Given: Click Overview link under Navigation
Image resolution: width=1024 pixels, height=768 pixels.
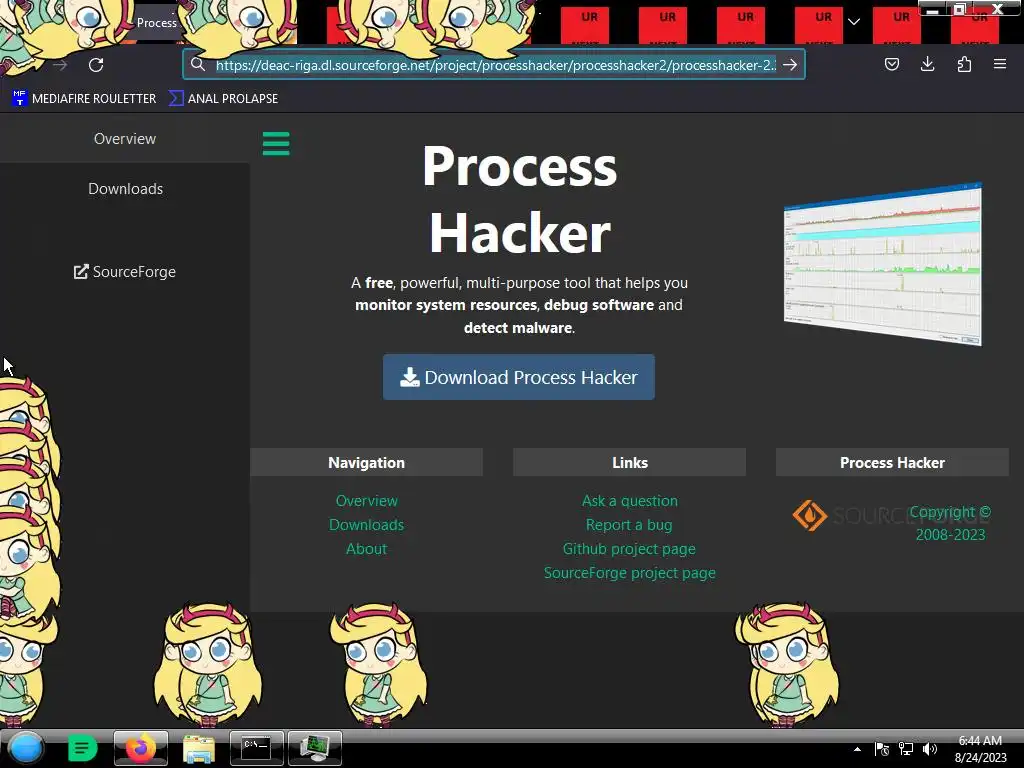Looking at the screenshot, I should pyautogui.click(x=366, y=501).
